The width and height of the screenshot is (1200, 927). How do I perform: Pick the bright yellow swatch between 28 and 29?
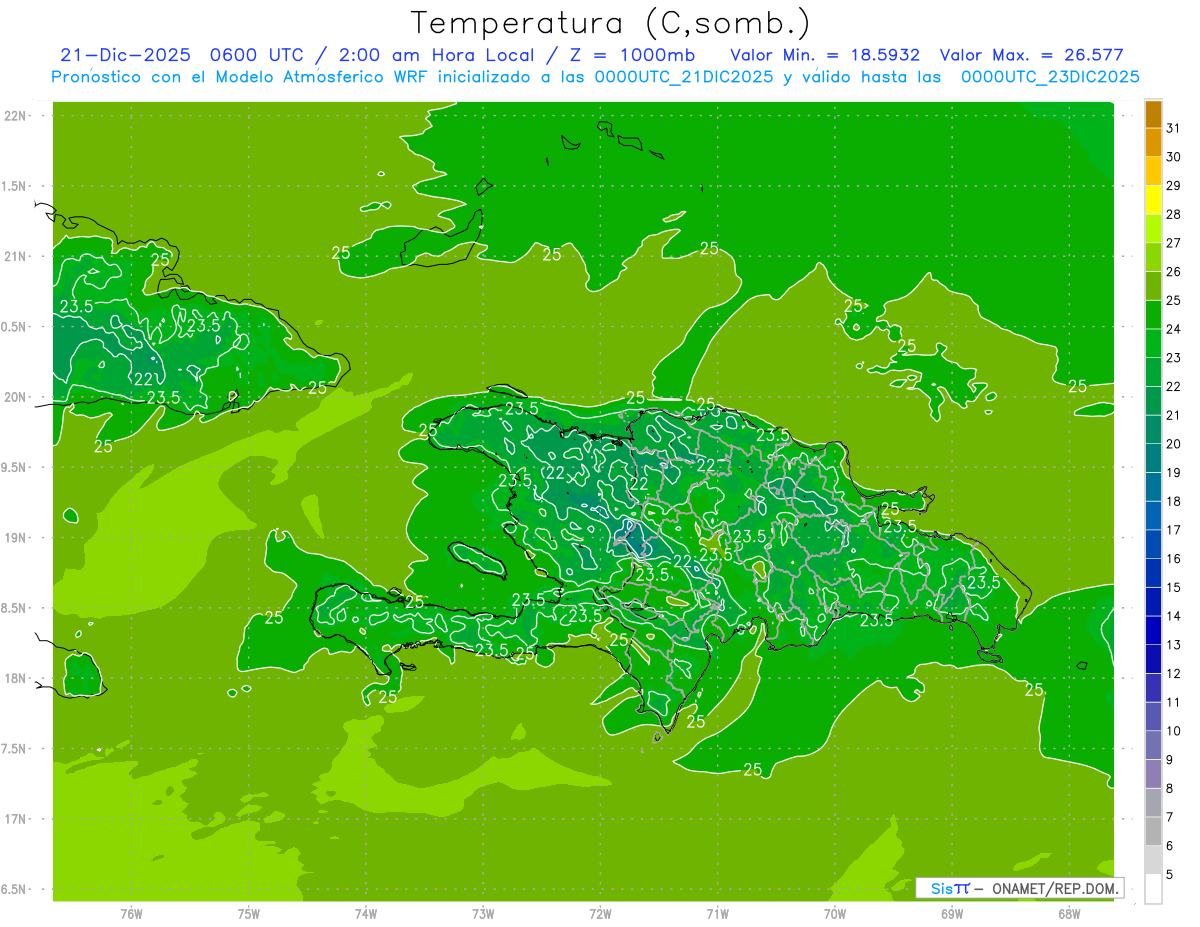coord(1153,200)
